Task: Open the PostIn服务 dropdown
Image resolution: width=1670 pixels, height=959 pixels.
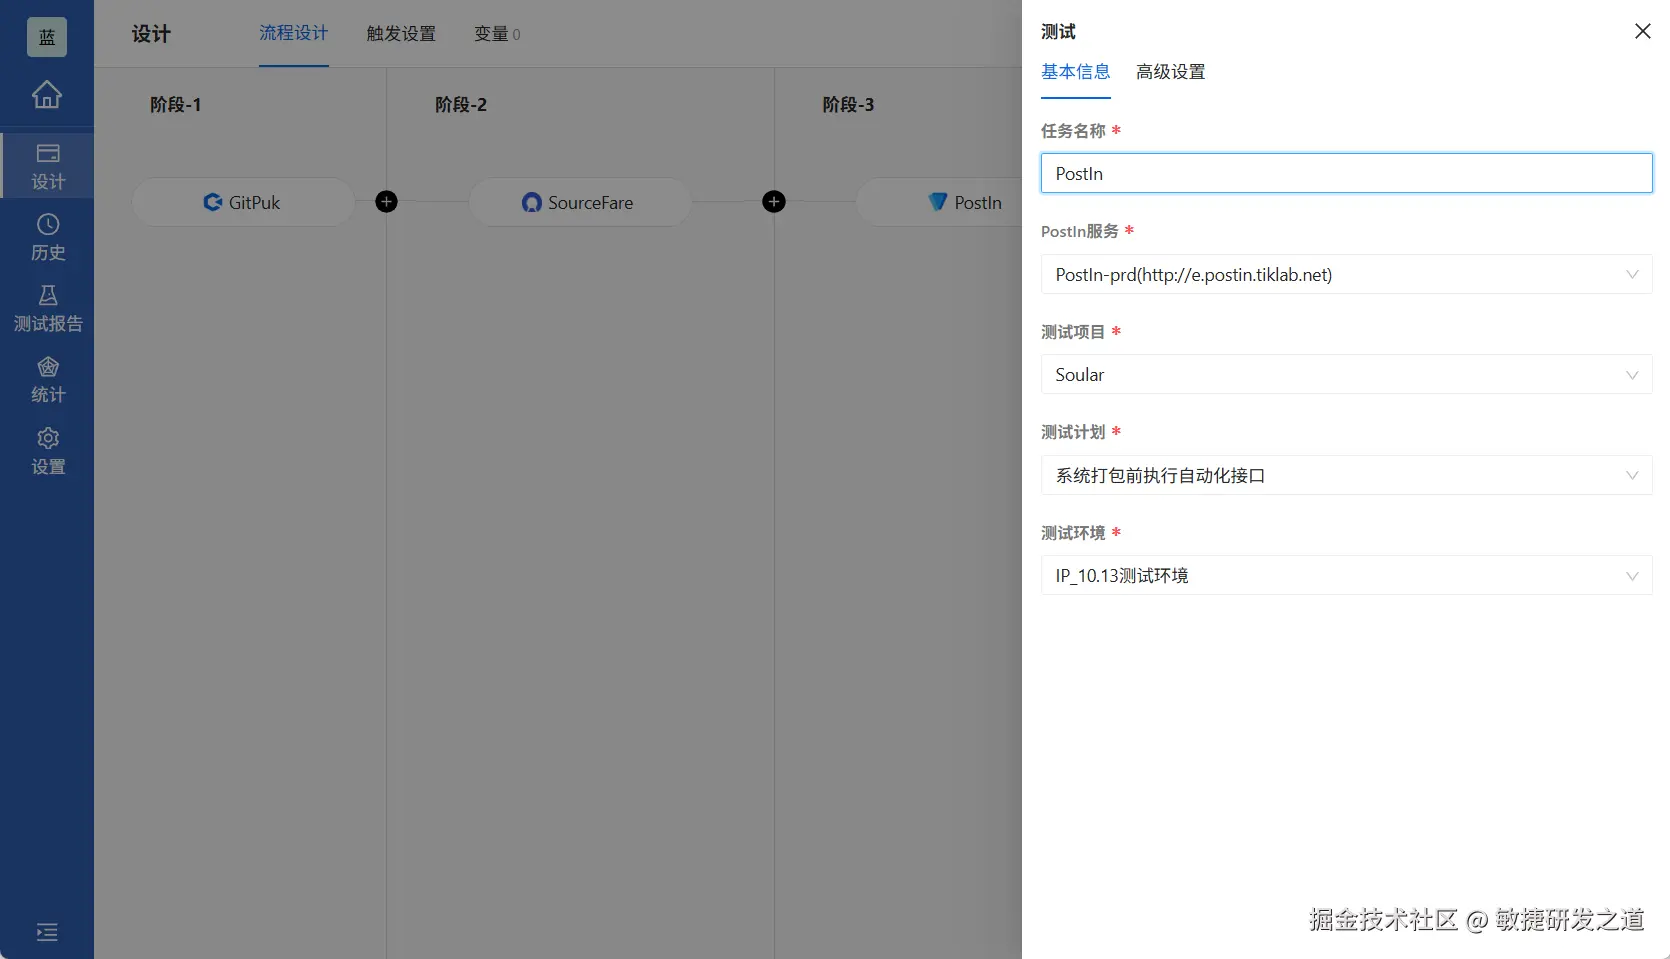Action: coord(1346,274)
